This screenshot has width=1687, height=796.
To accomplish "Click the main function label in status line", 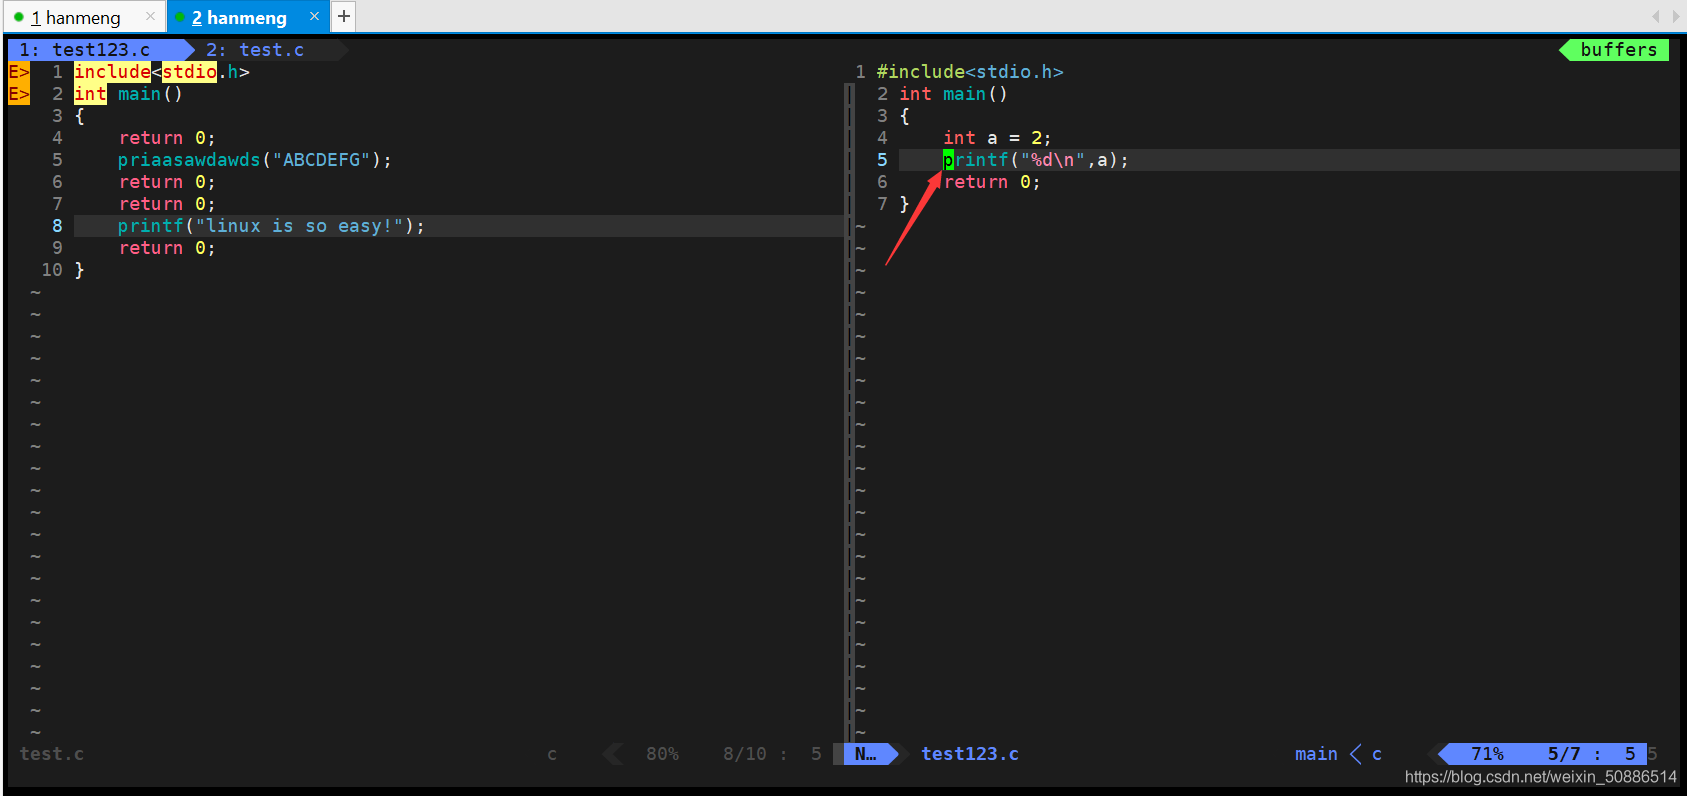I will coord(1316,754).
